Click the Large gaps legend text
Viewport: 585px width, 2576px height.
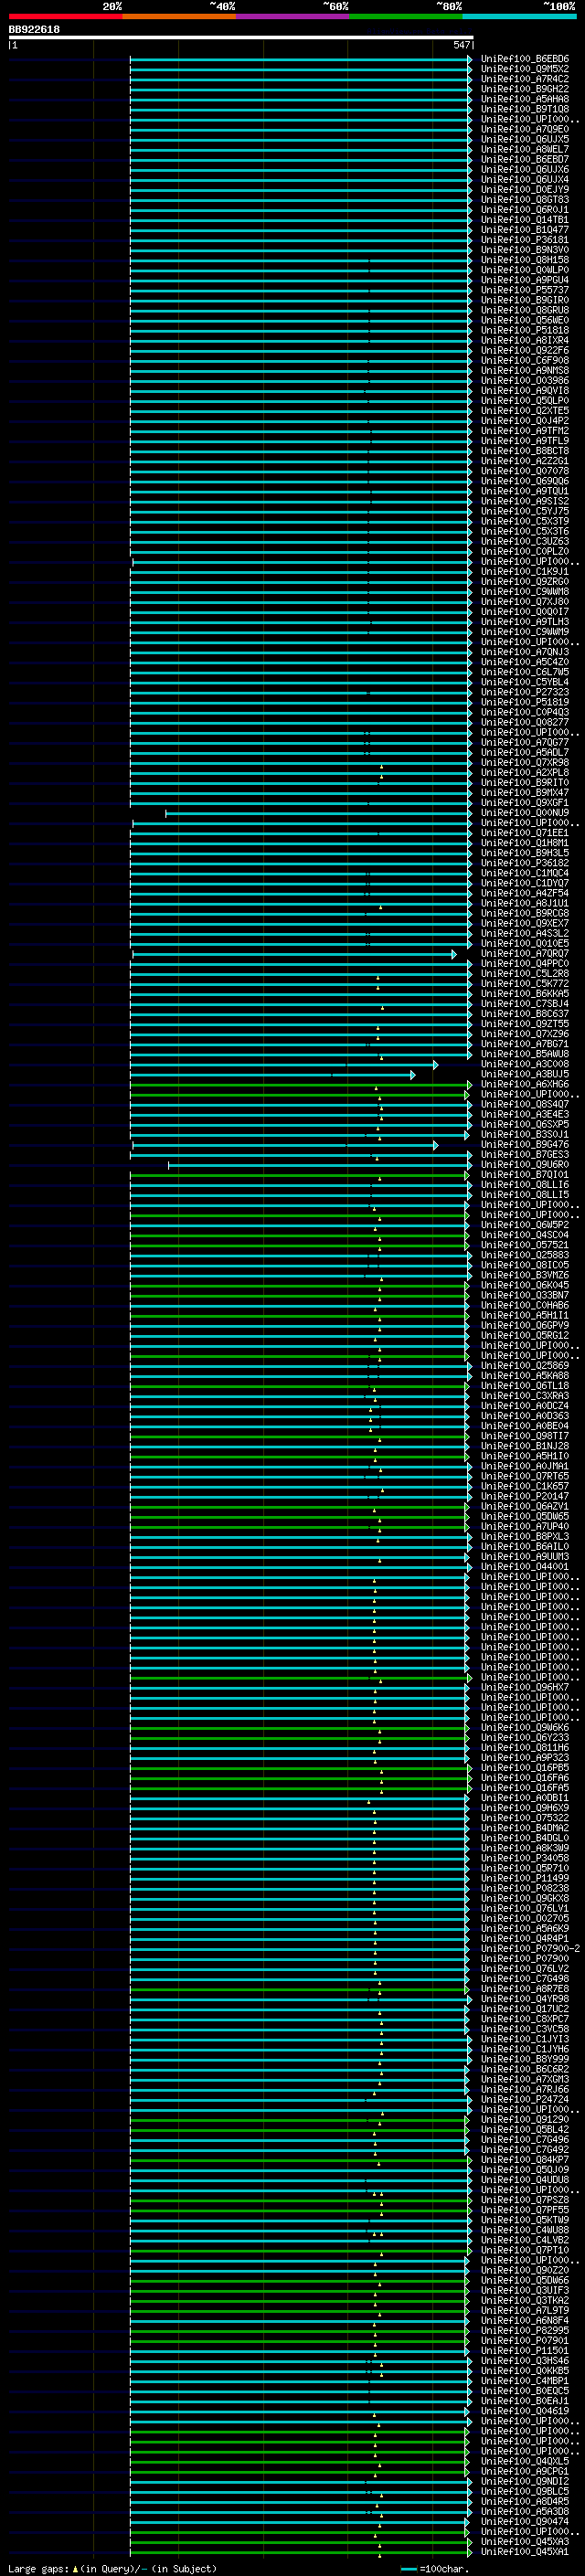pos(112,2569)
